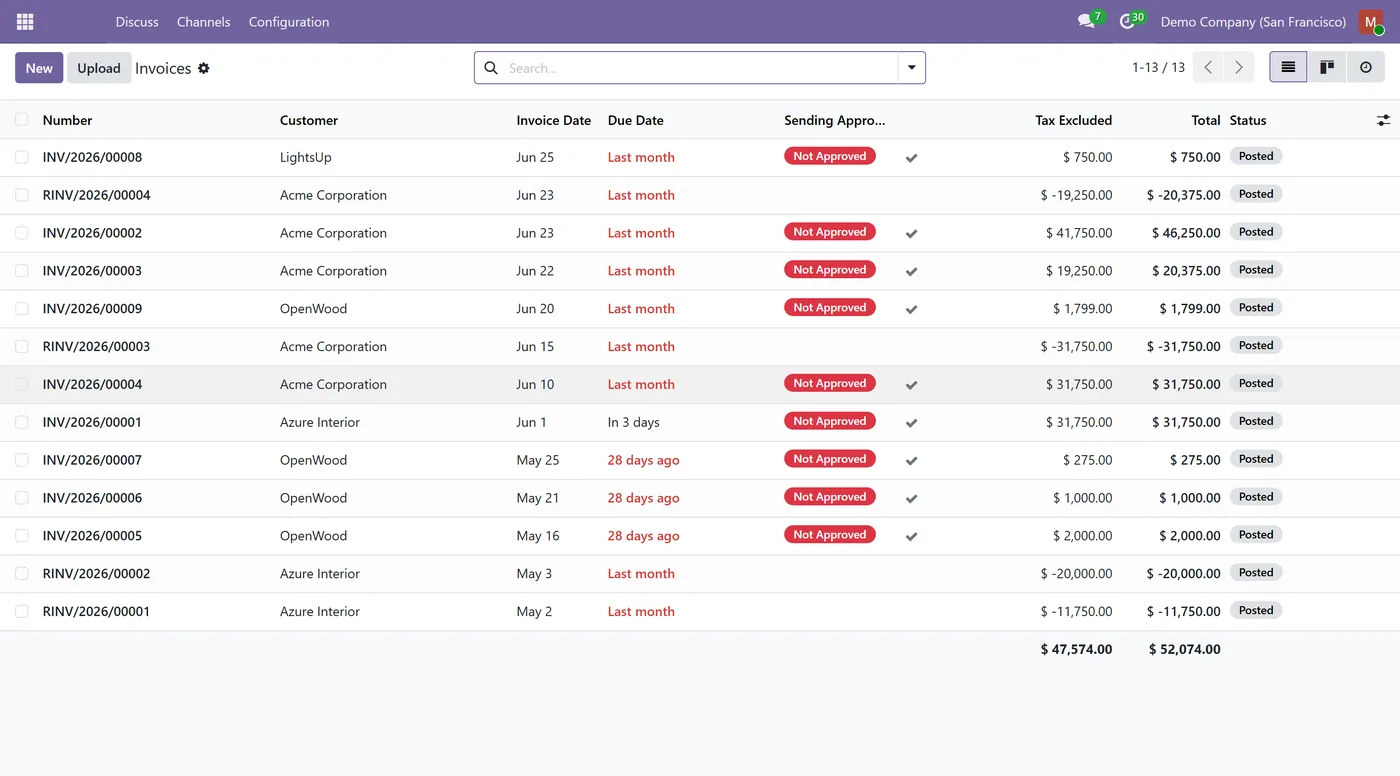Click customer LightsUp cell

306,157
